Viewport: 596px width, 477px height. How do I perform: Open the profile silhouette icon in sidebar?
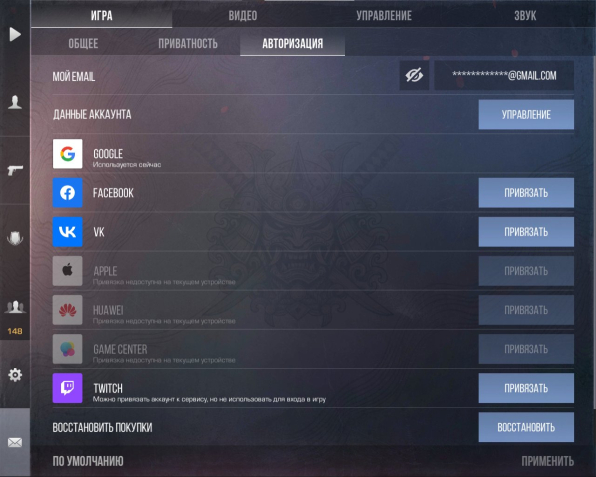click(x=15, y=102)
